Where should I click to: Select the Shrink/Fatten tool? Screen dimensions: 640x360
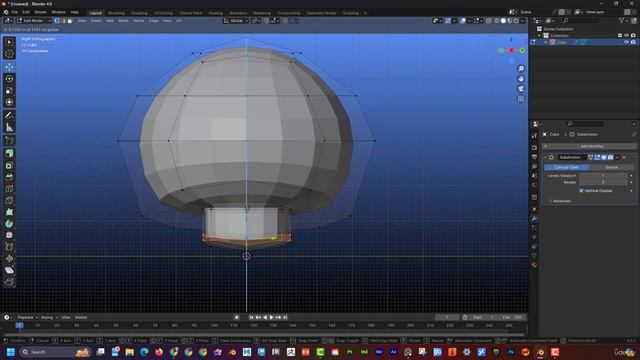click(9, 258)
